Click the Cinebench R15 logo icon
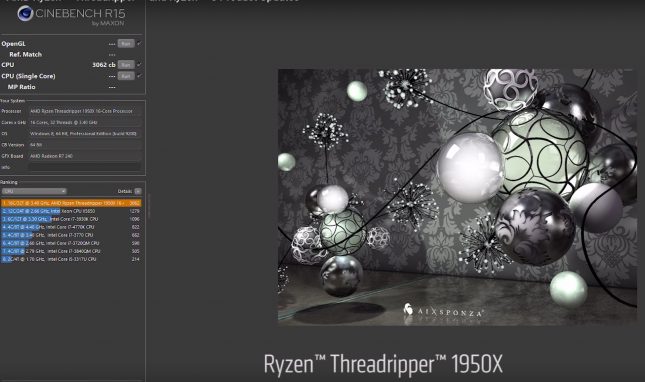645x382 pixels. pos(25,14)
